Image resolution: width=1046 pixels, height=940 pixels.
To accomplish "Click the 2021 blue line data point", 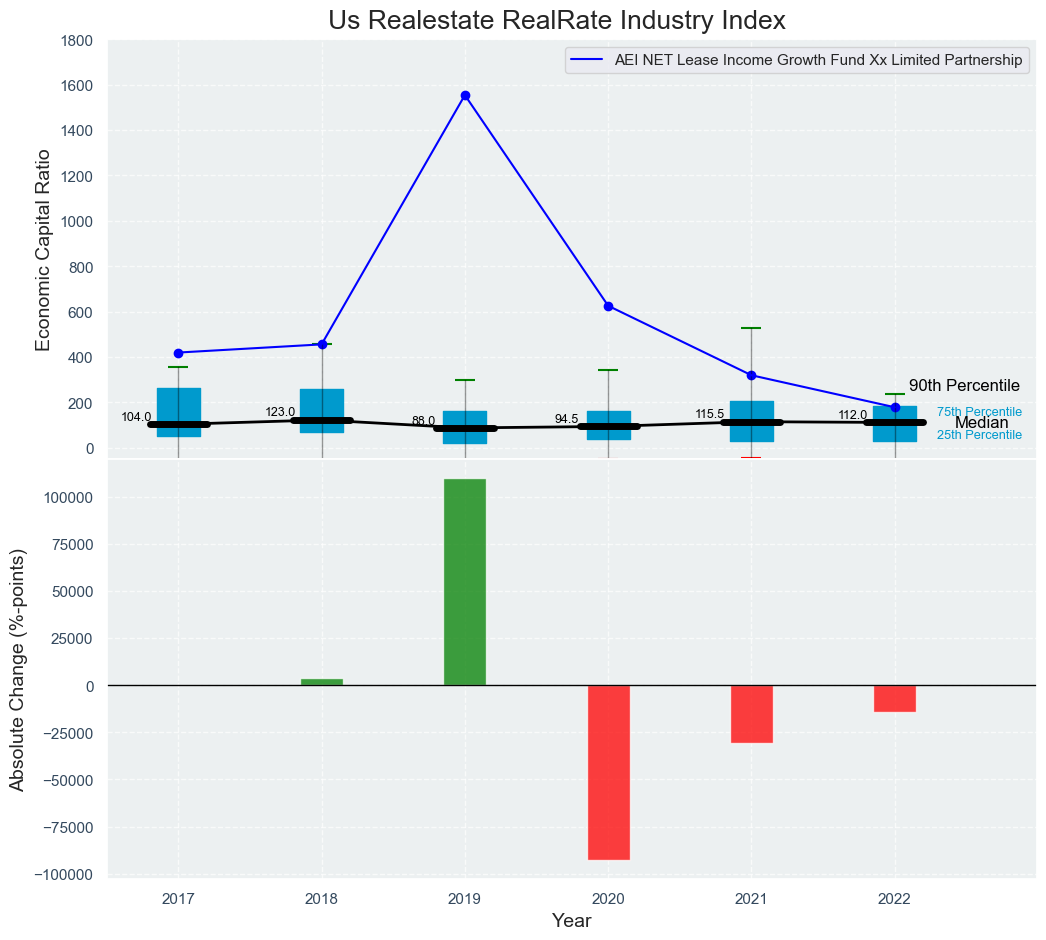I will tap(751, 375).
